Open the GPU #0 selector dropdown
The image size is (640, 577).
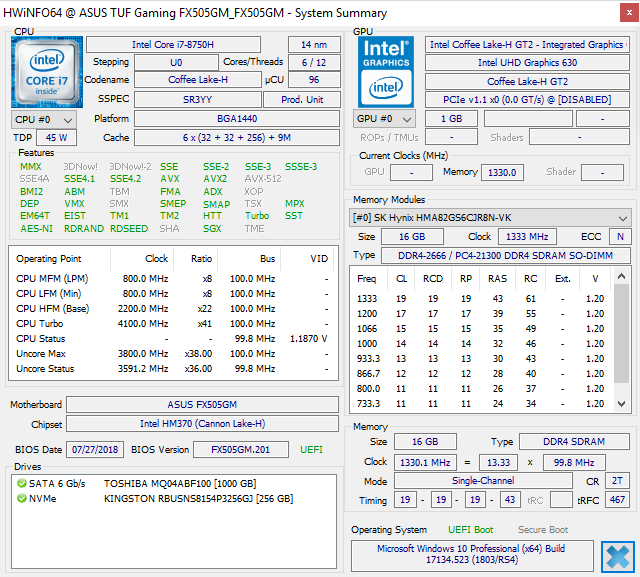(383, 118)
